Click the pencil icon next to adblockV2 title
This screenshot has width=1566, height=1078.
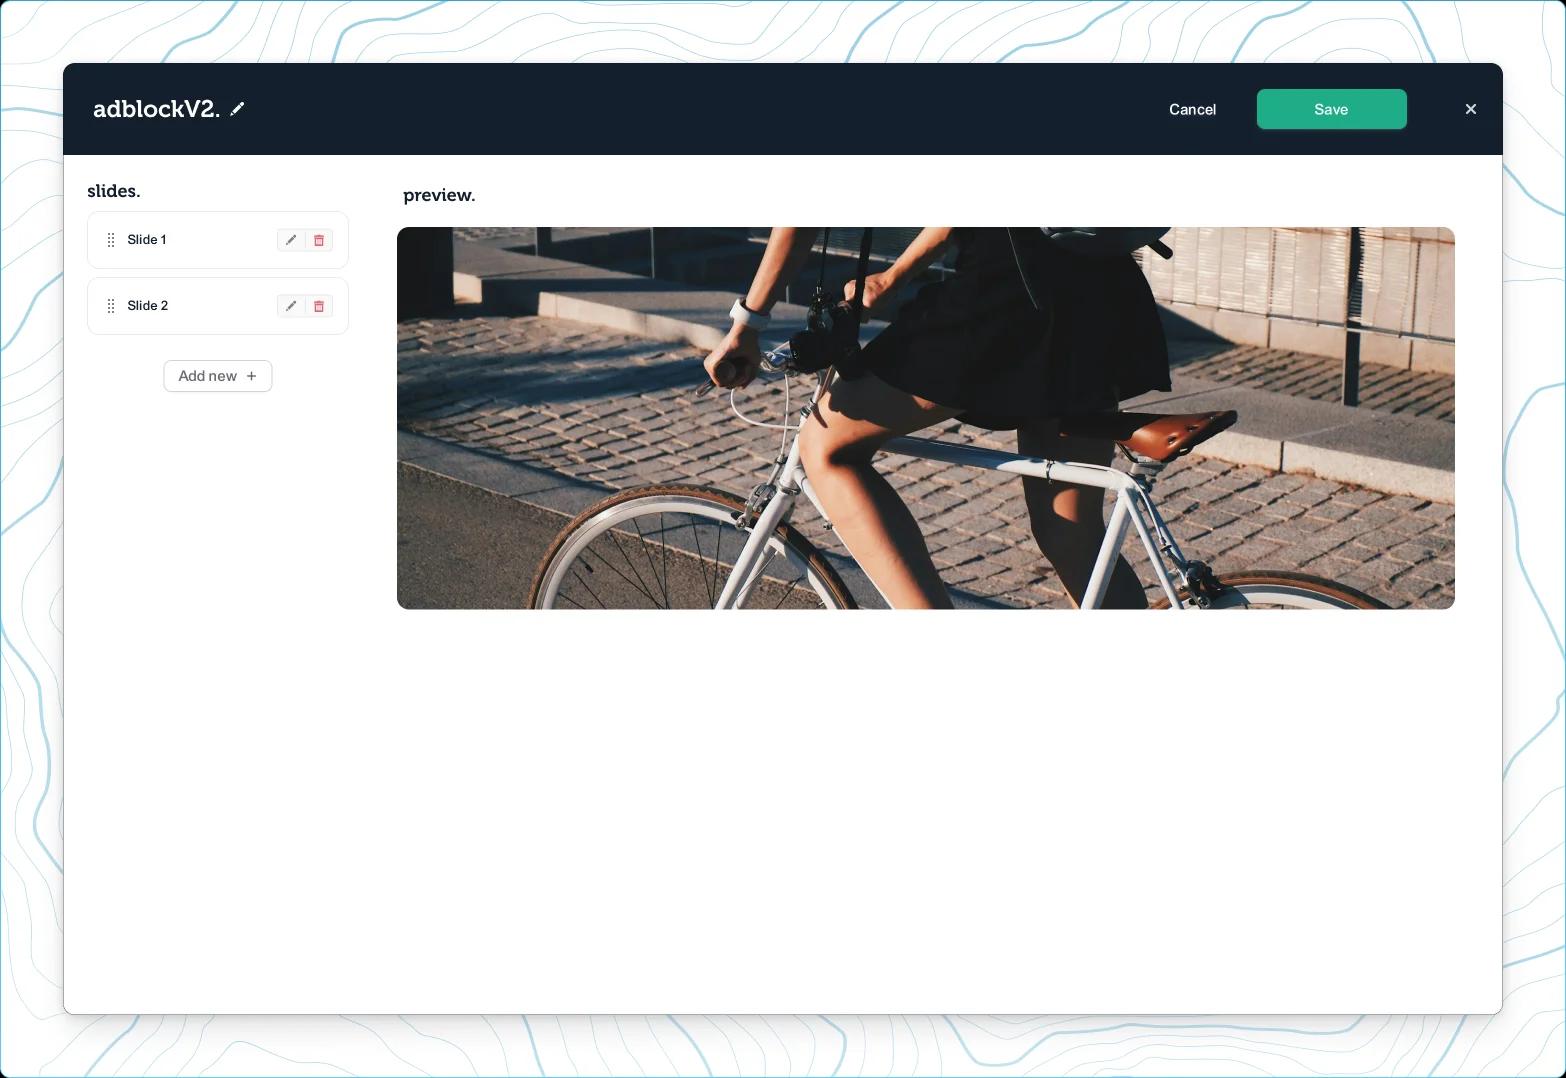237,109
